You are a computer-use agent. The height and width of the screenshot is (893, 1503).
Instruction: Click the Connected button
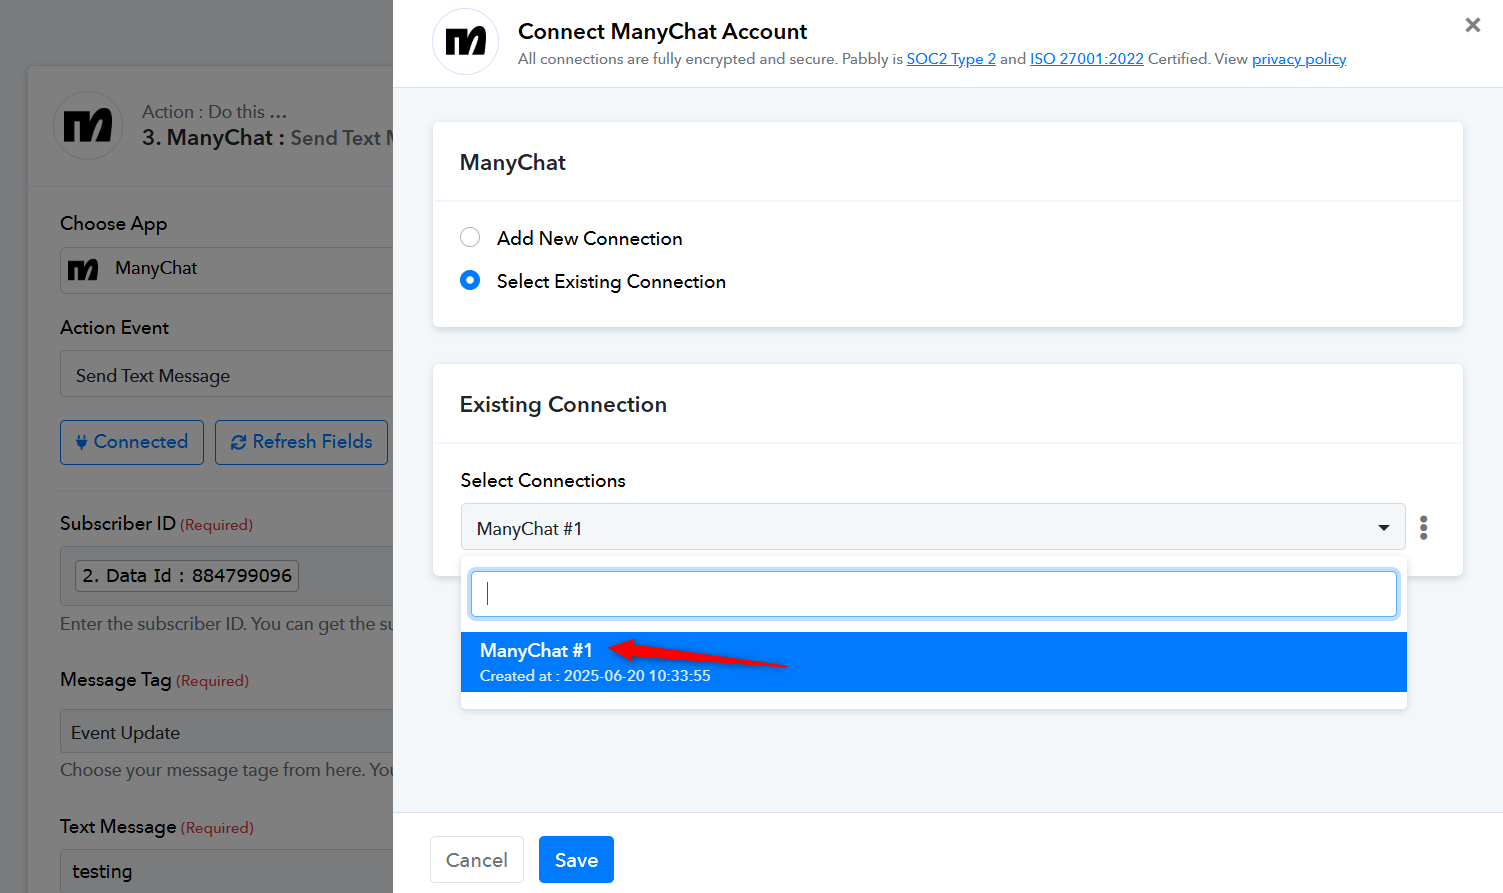click(132, 442)
